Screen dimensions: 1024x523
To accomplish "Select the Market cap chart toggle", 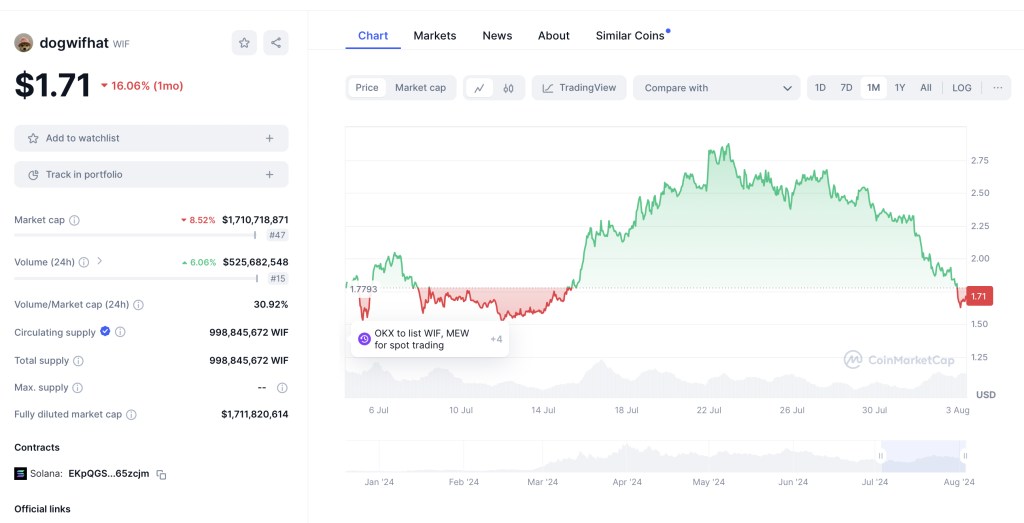I will 421,88.
